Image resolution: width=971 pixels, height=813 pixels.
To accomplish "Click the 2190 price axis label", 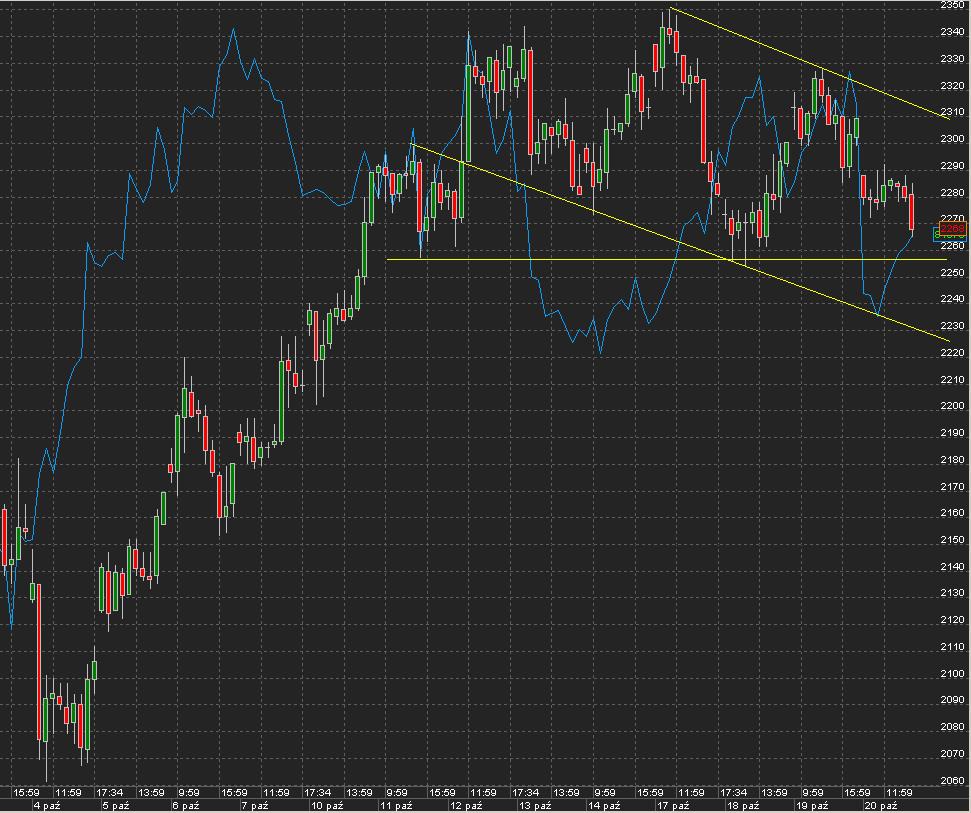I will (x=952, y=433).
